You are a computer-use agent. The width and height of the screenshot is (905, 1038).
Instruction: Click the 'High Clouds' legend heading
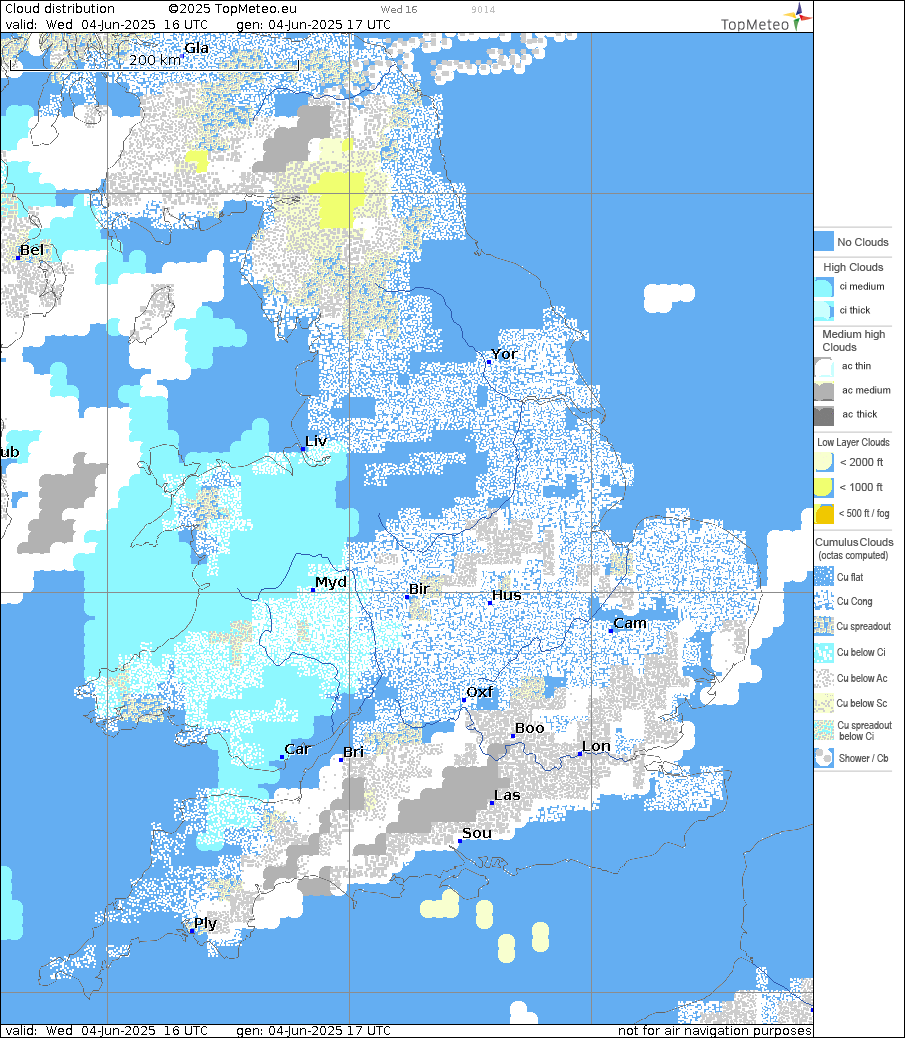click(x=853, y=267)
